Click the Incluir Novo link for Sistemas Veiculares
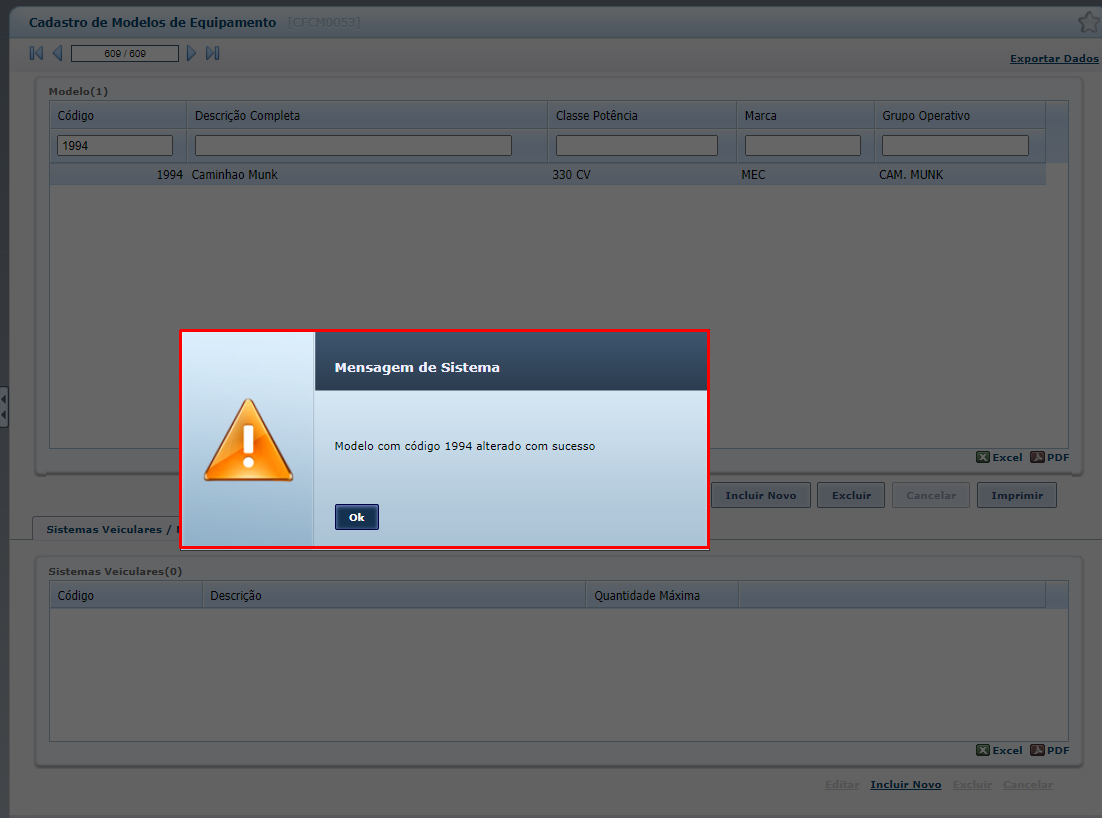The width and height of the screenshot is (1102, 818). pos(905,784)
